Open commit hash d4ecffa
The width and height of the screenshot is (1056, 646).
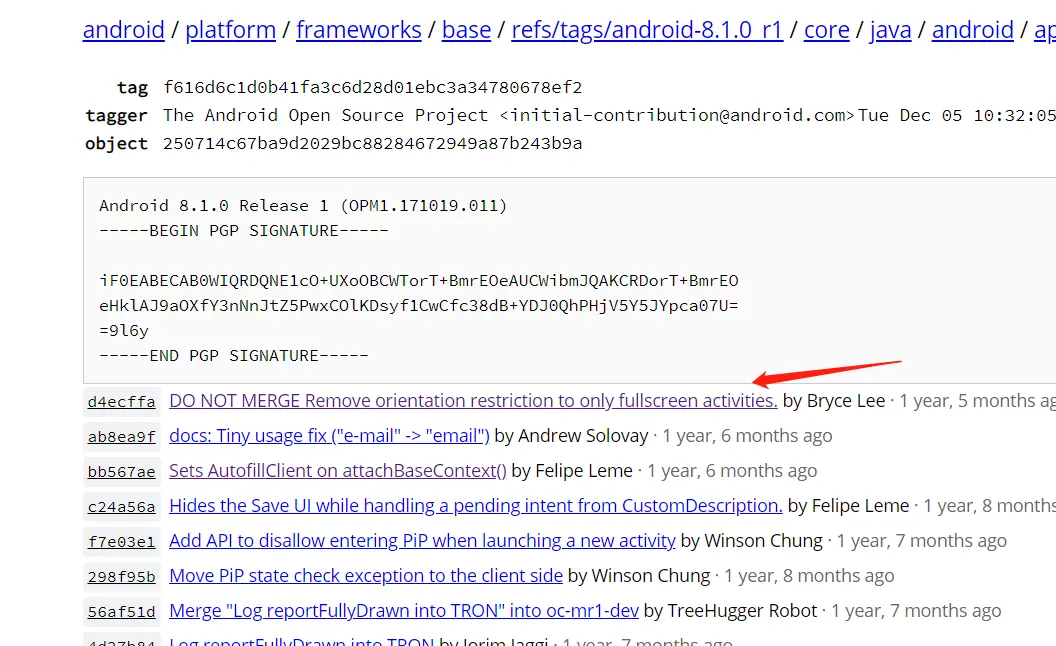(x=121, y=401)
